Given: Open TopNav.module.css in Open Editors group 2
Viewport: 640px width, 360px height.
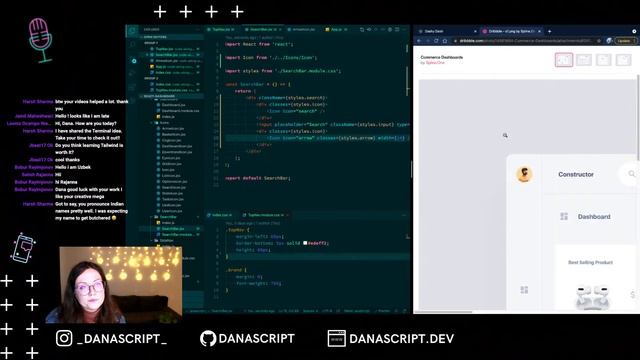Looking at the screenshot, I should tap(174, 90).
